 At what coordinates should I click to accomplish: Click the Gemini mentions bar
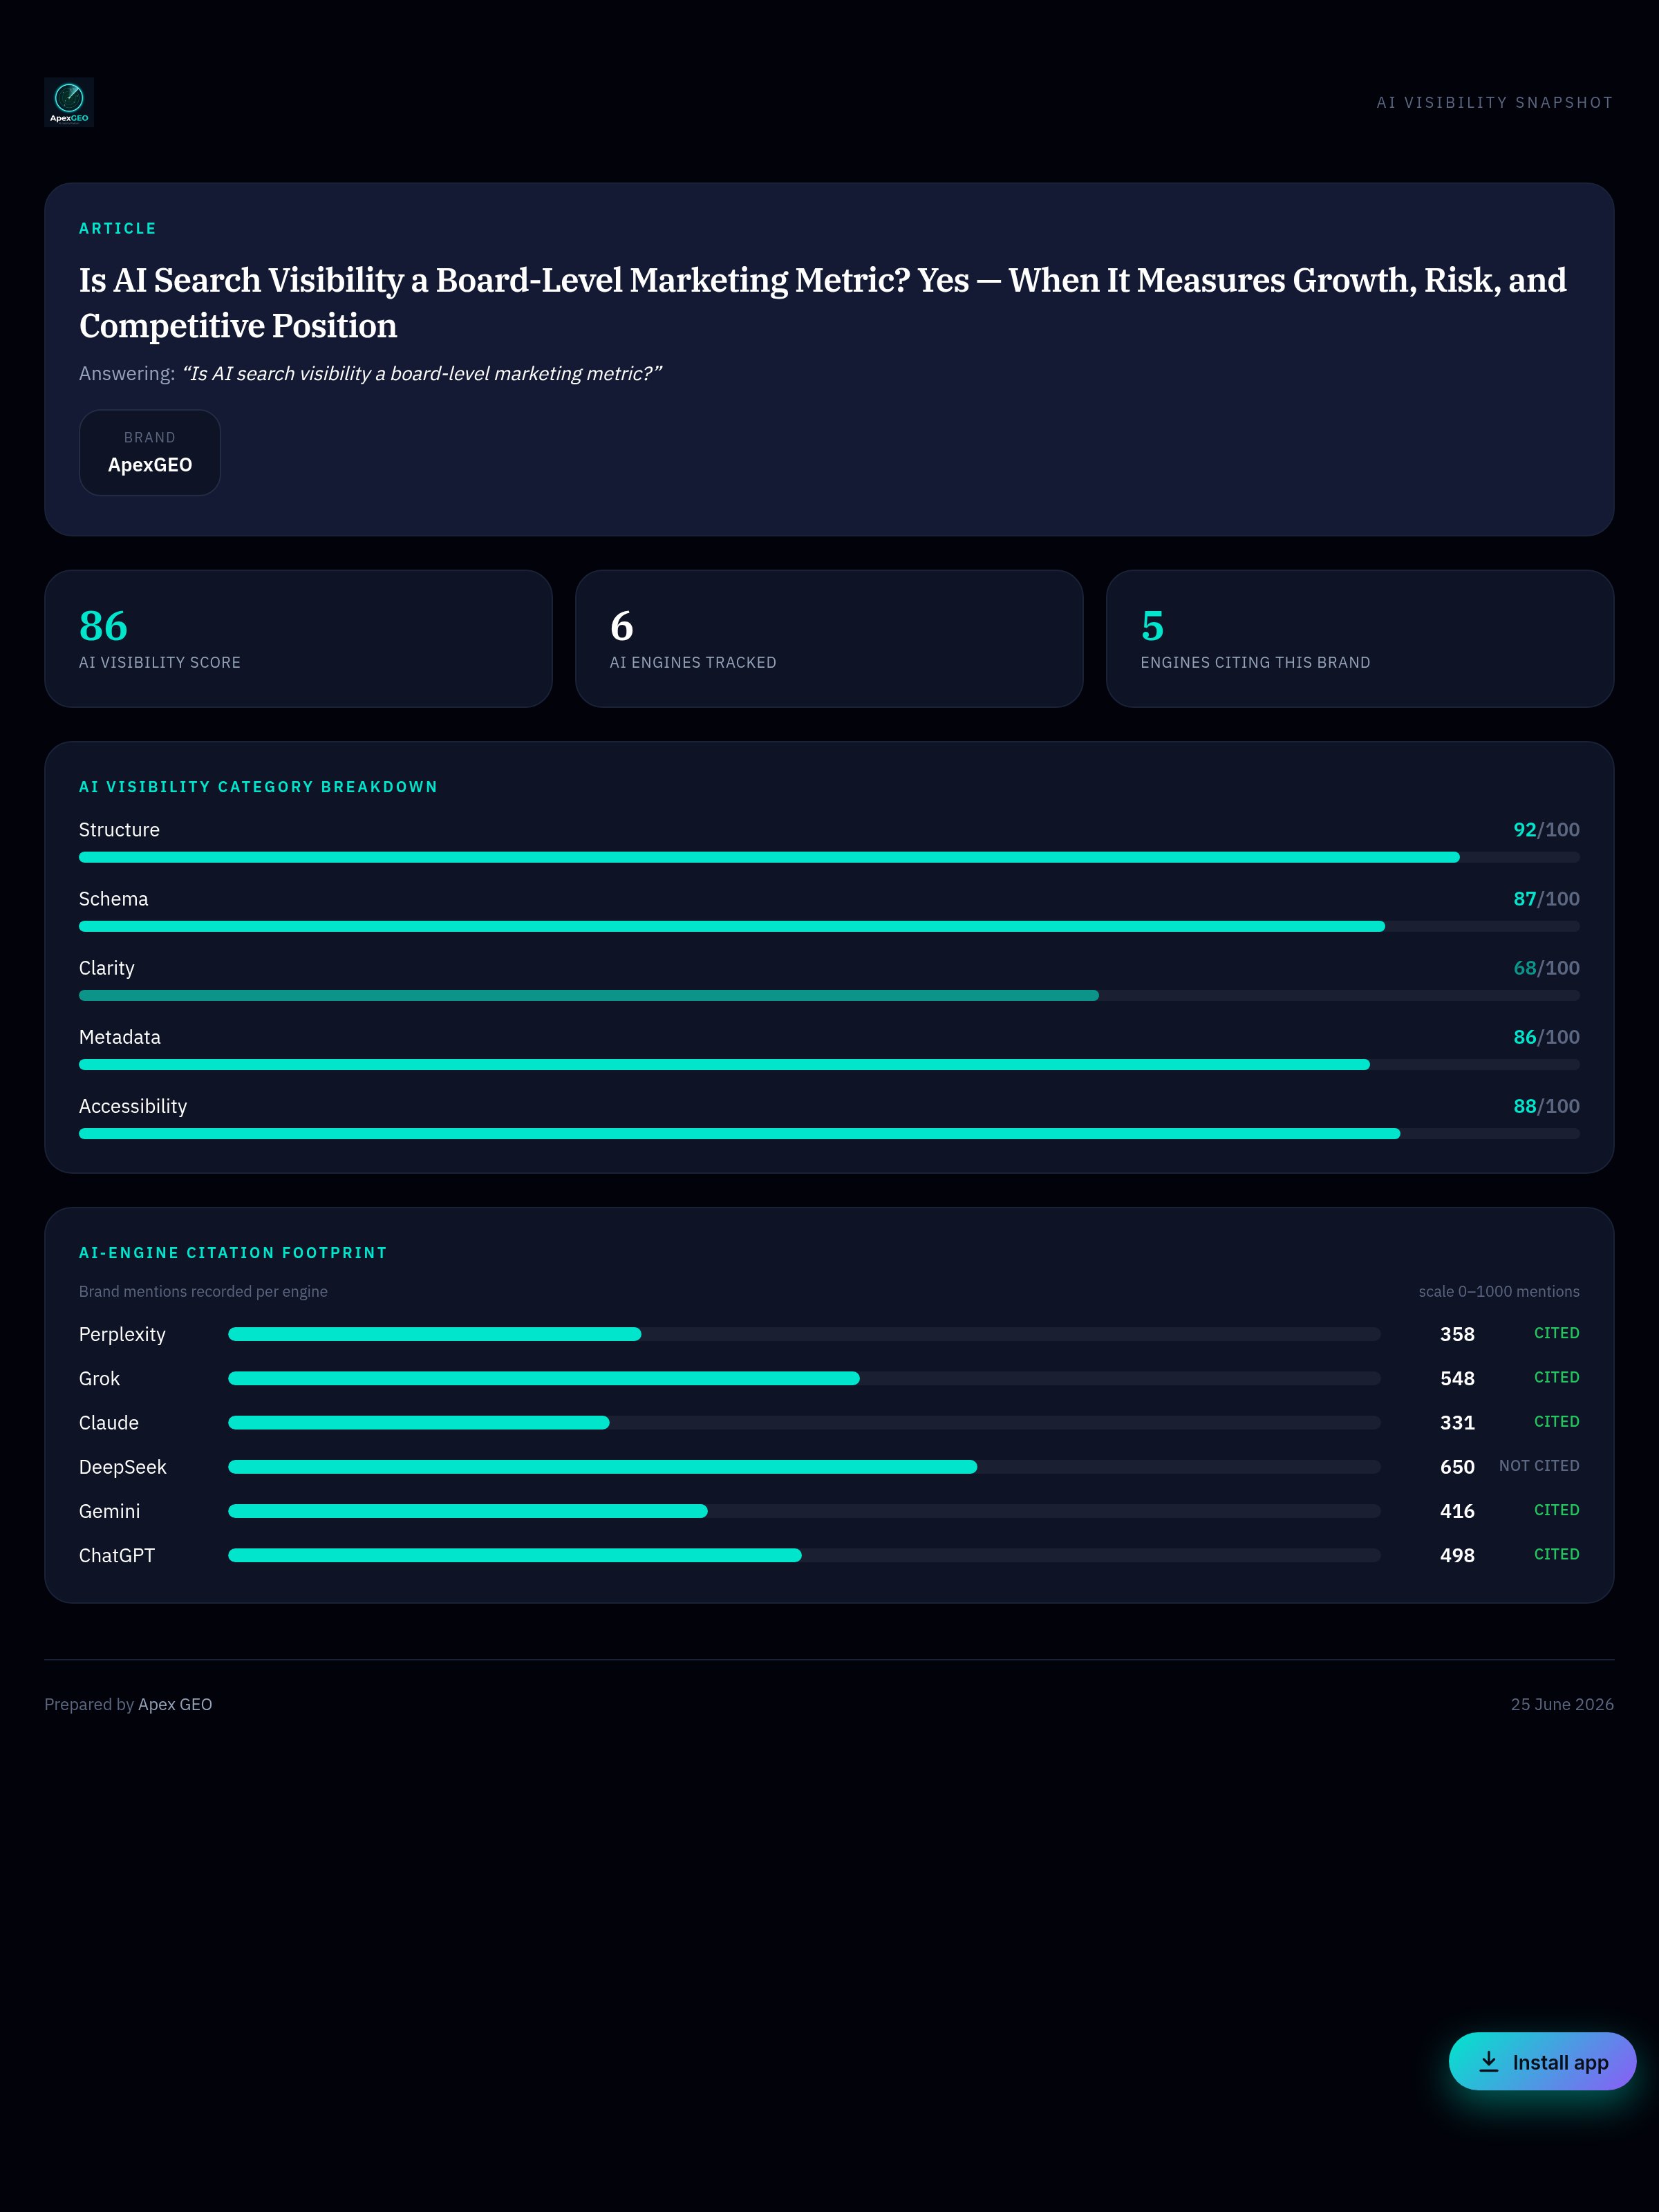point(804,1511)
